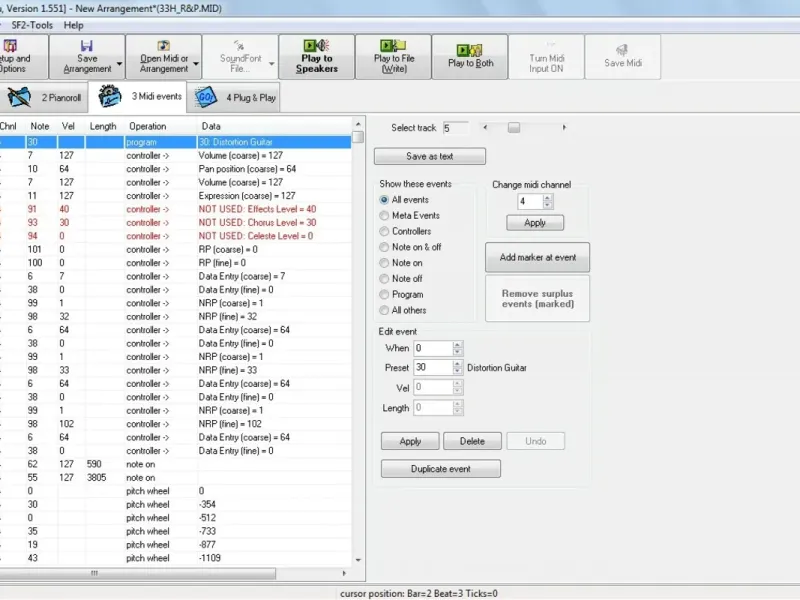This screenshot has width=800, height=600.
Task: Select the All events radio button
Action: pos(384,199)
